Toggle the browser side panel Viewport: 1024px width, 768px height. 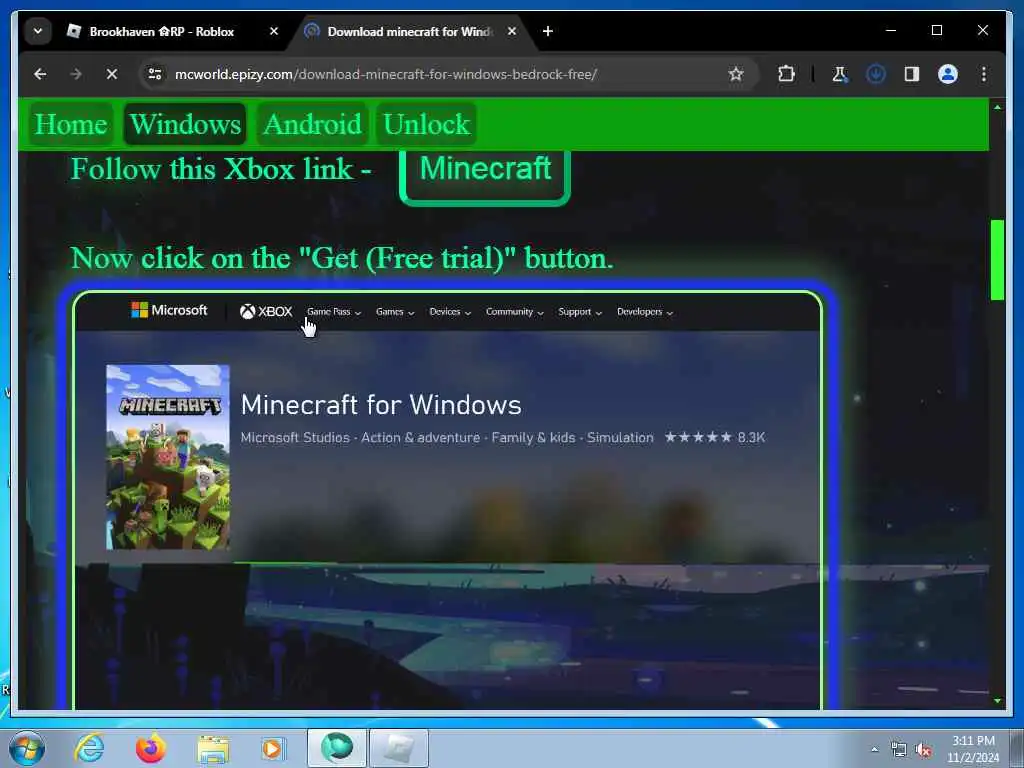pos(912,74)
